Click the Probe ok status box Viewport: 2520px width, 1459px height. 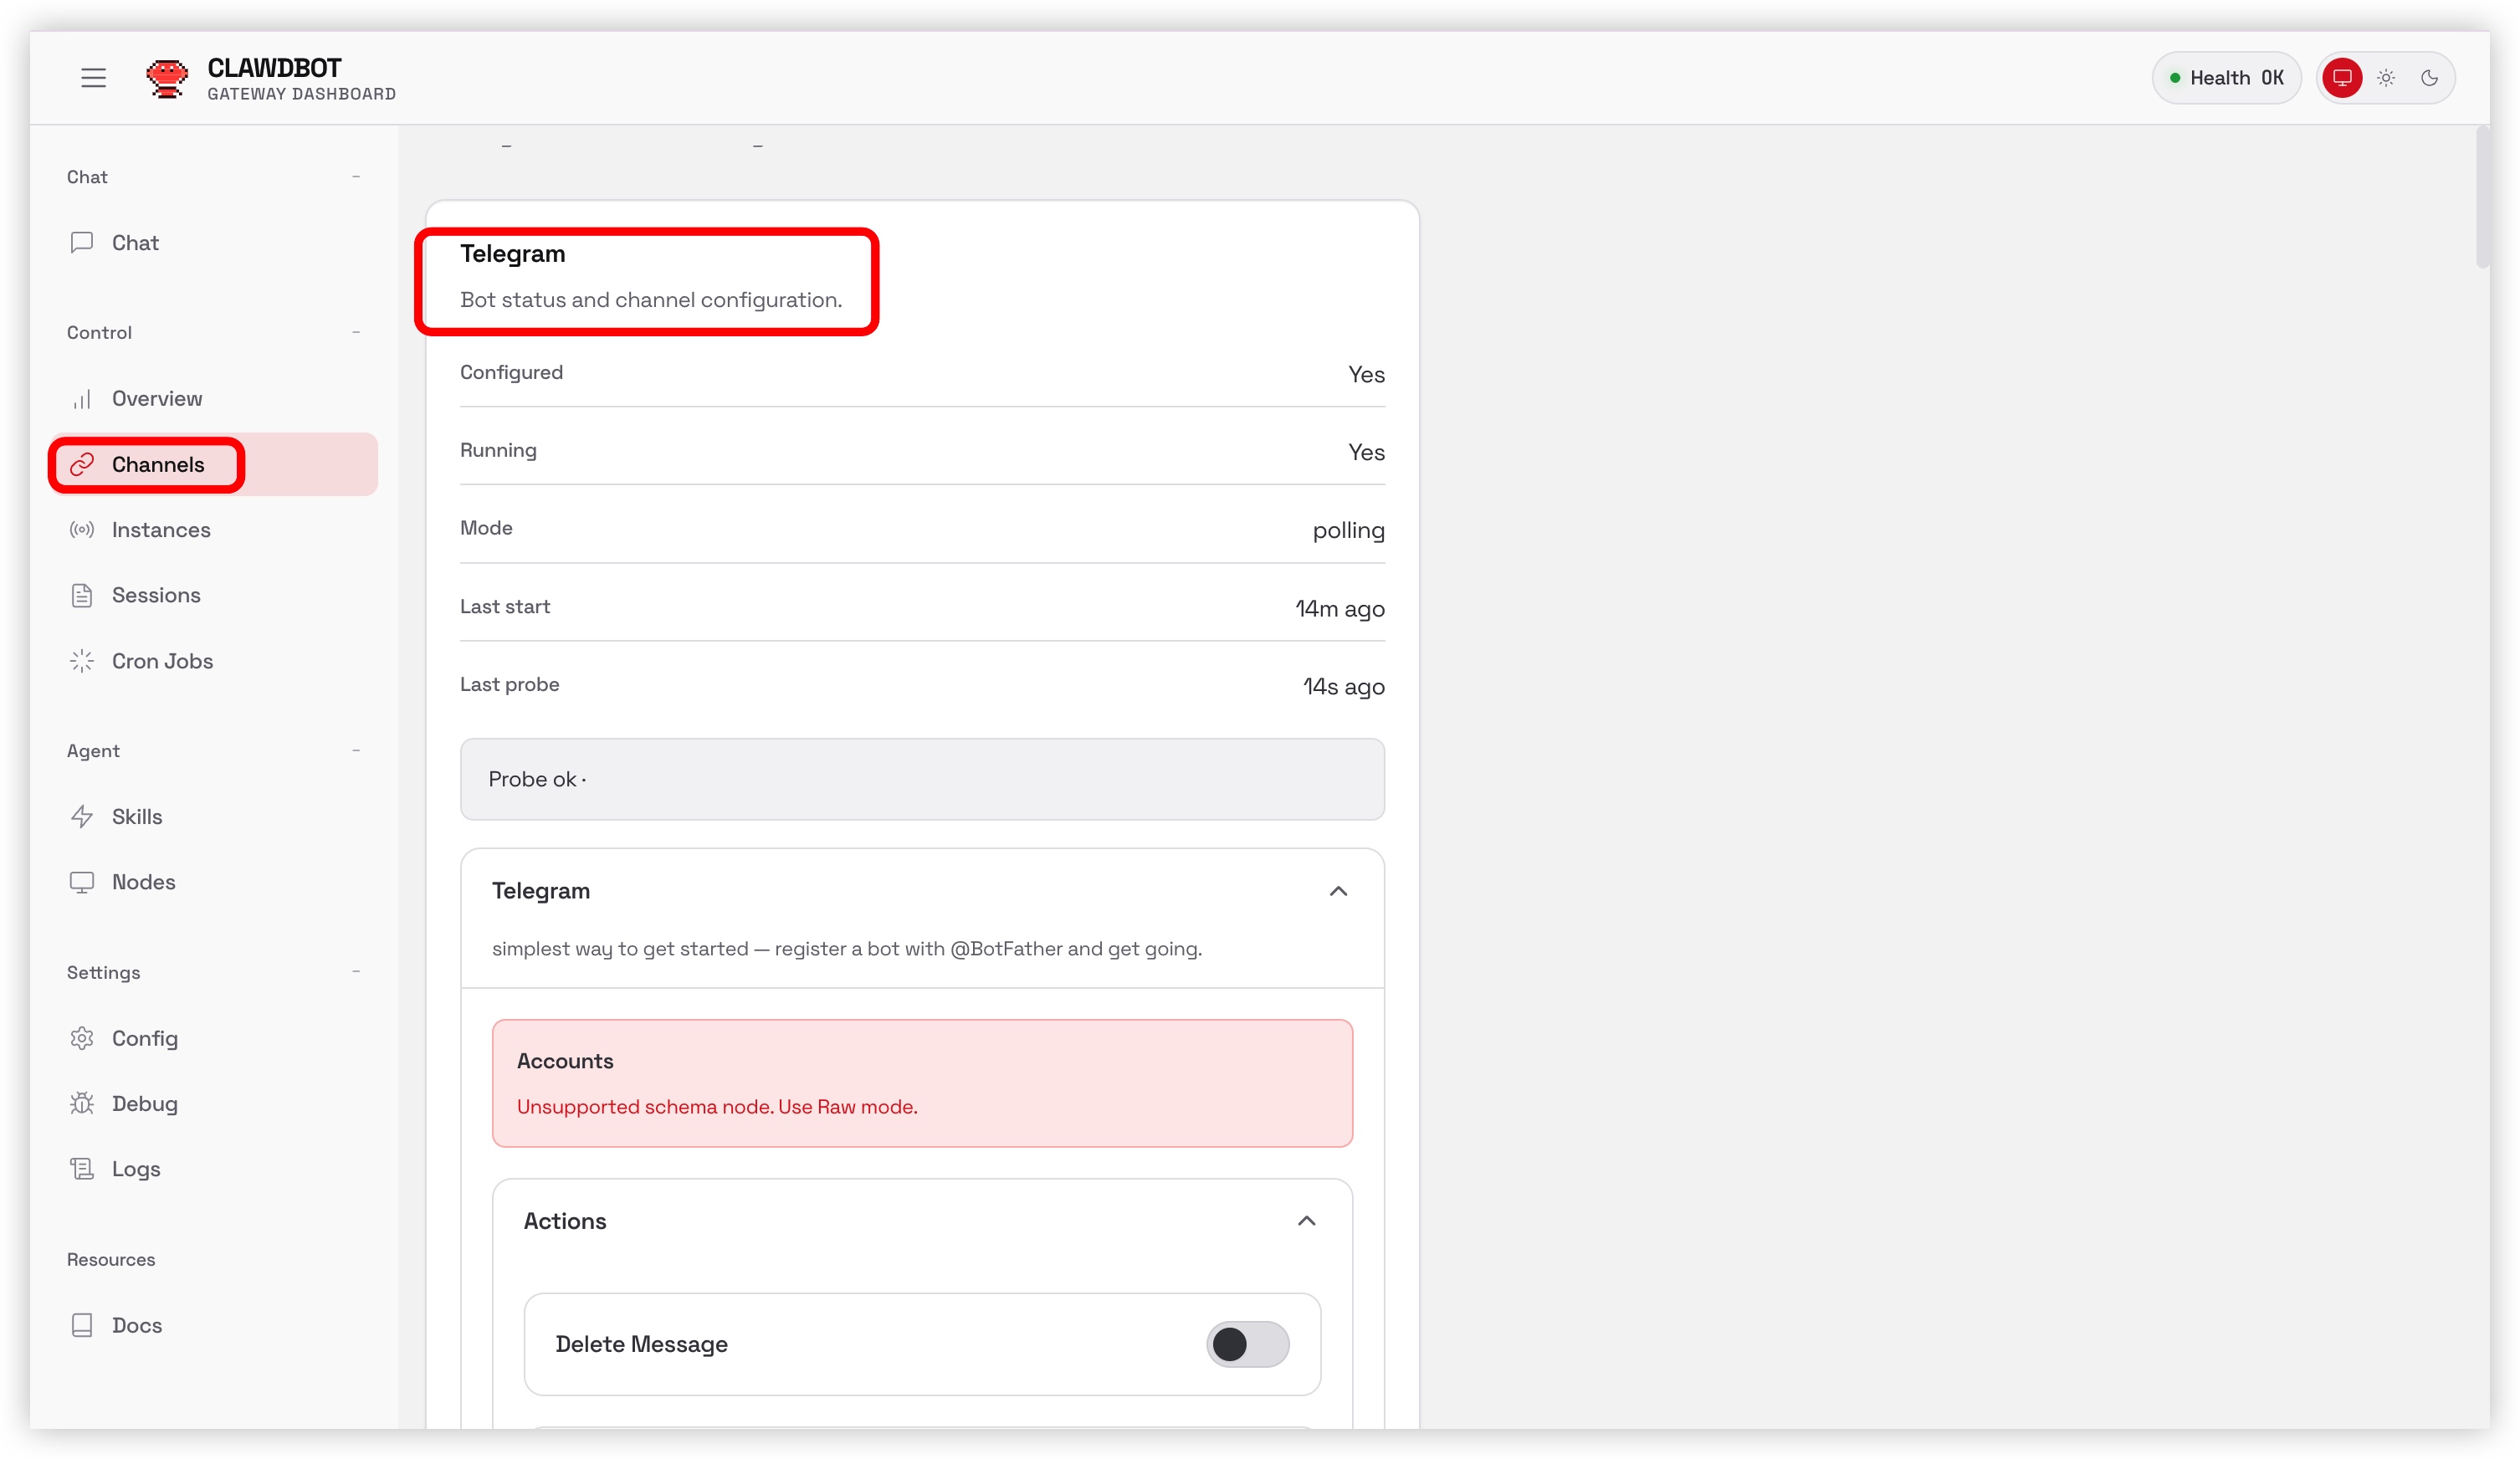coord(921,779)
